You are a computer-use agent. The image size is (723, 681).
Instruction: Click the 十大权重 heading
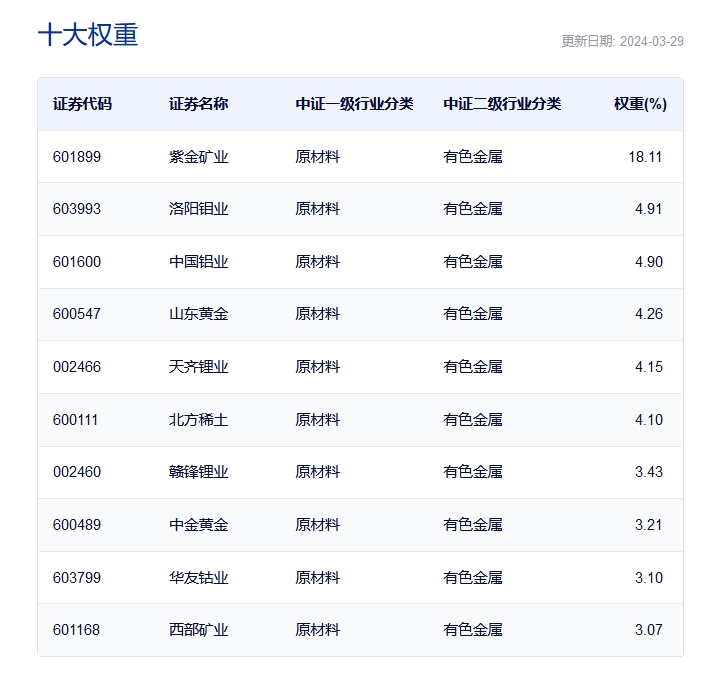[x=88, y=35]
